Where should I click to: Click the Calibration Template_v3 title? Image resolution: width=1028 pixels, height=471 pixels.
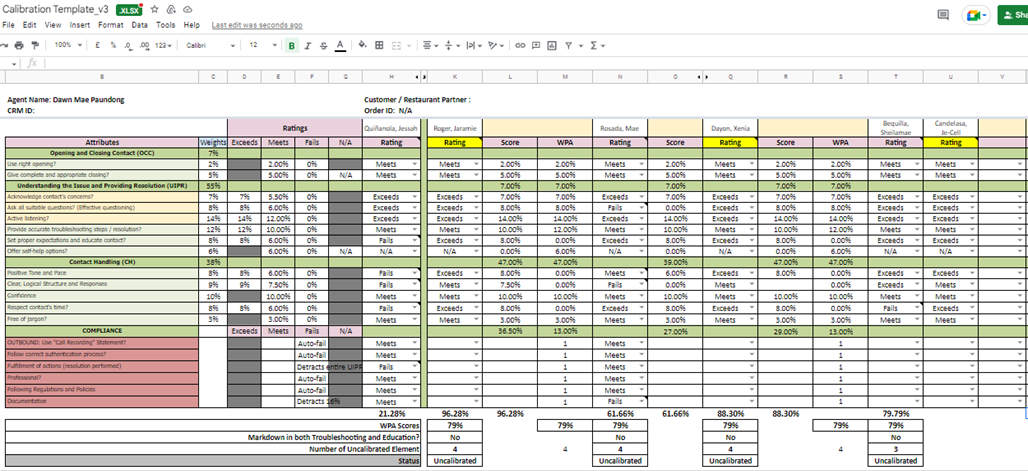pyautogui.click(x=56, y=10)
